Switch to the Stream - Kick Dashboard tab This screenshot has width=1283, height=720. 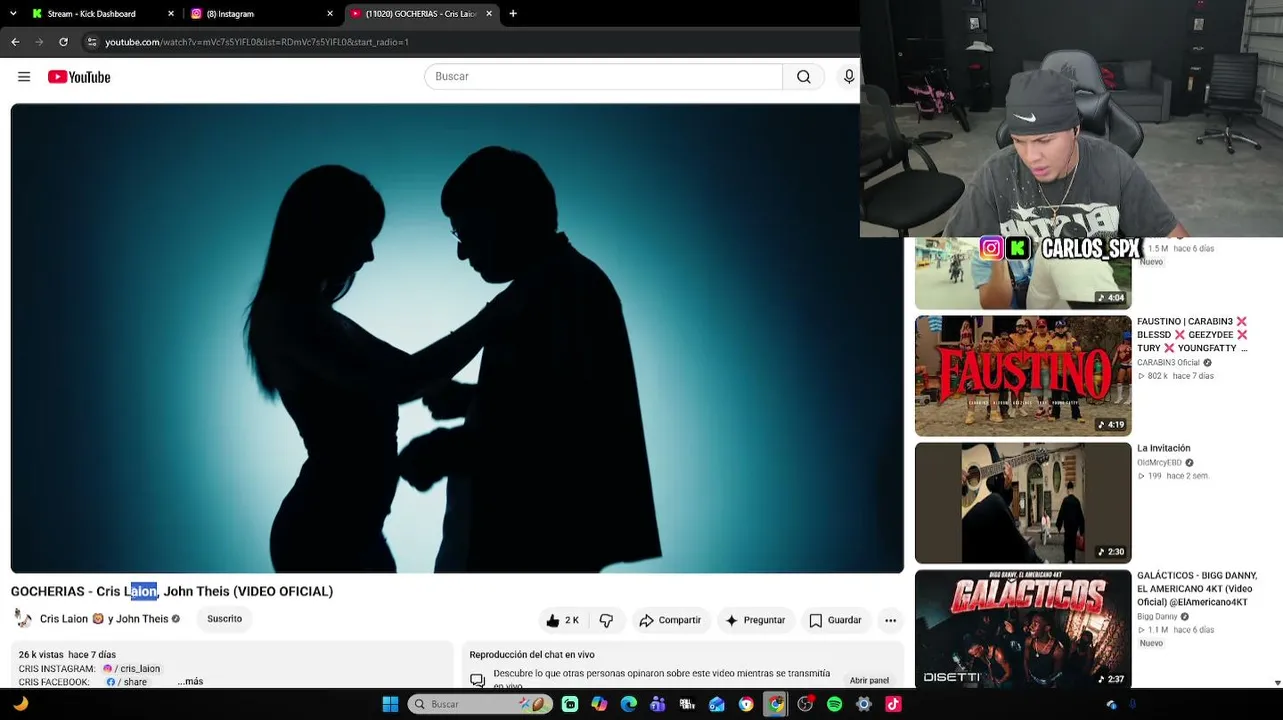(x=103, y=14)
